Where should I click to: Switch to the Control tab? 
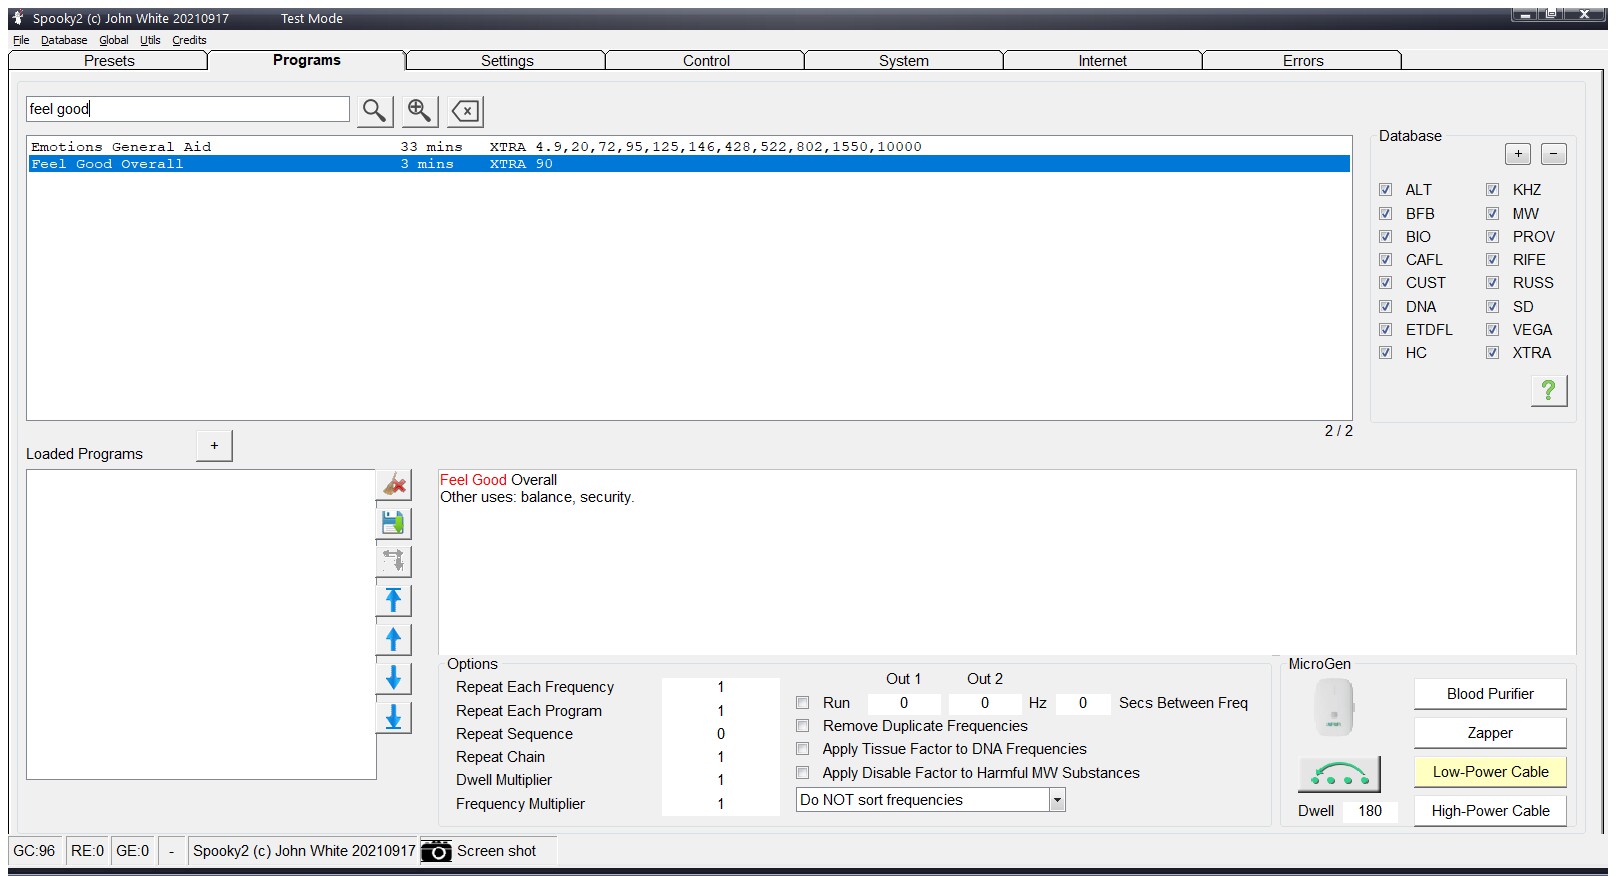click(x=706, y=61)
